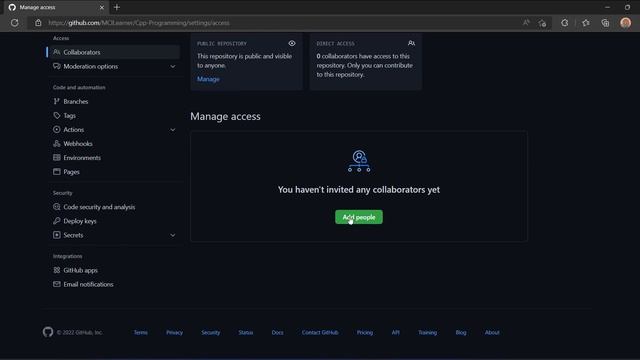
Task: Click the GitHub apps grid icon
Action: coord(57,270)
